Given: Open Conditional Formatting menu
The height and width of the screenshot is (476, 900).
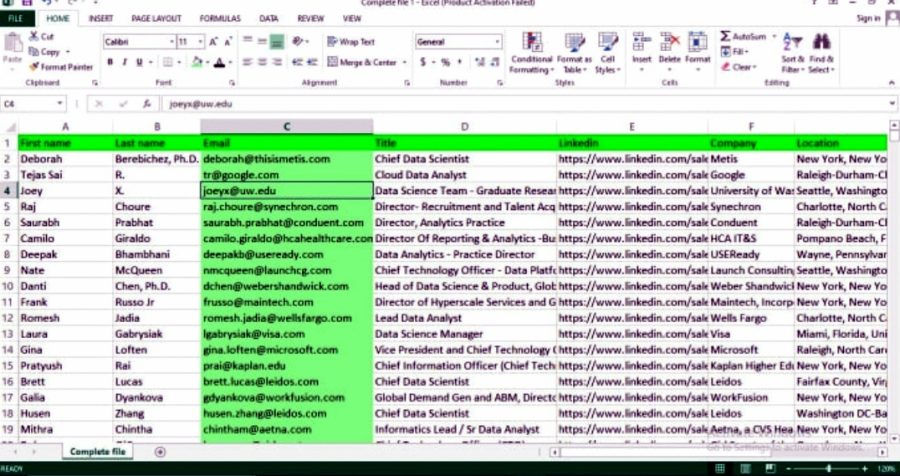Looking at the screenshot, I should click(532, 53).
